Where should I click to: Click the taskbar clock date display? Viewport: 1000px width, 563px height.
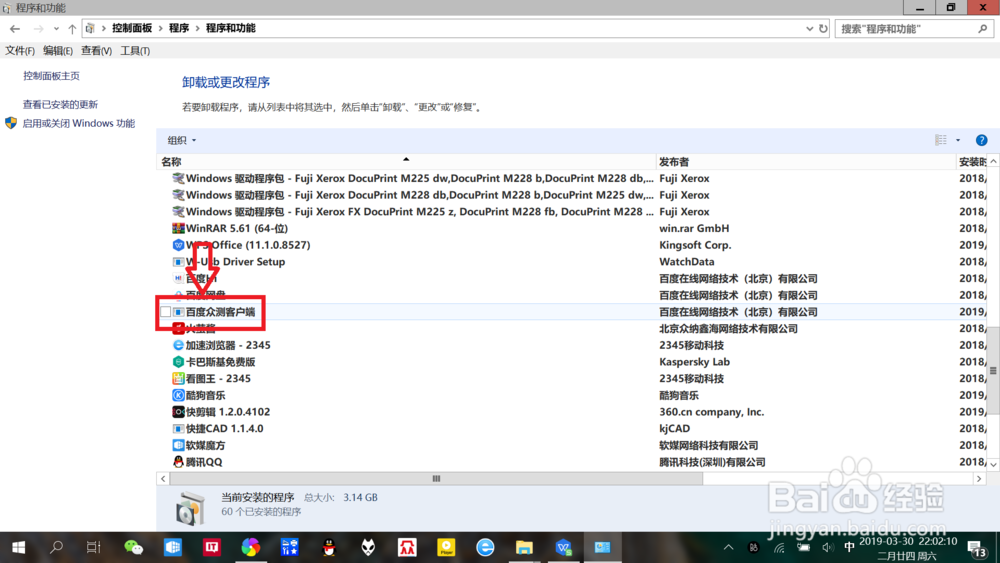coord(908,548)
